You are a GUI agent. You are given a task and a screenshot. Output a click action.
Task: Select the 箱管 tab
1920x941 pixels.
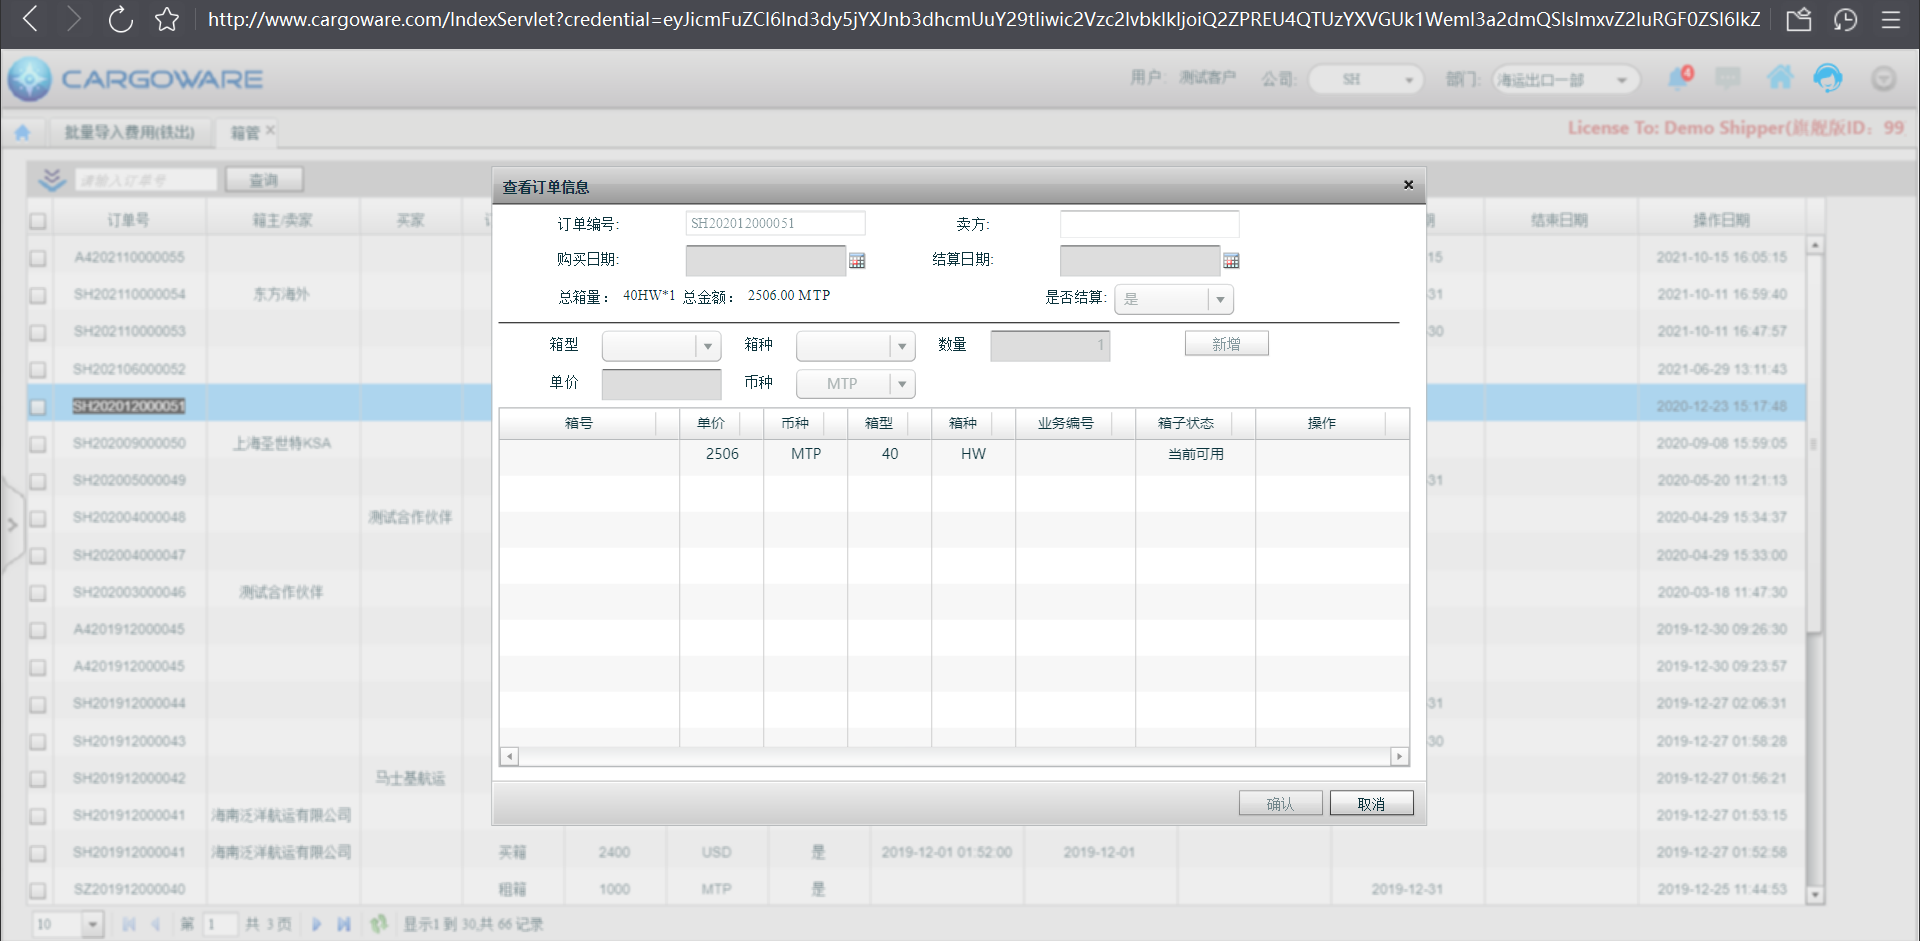click(x=244, y=132)
